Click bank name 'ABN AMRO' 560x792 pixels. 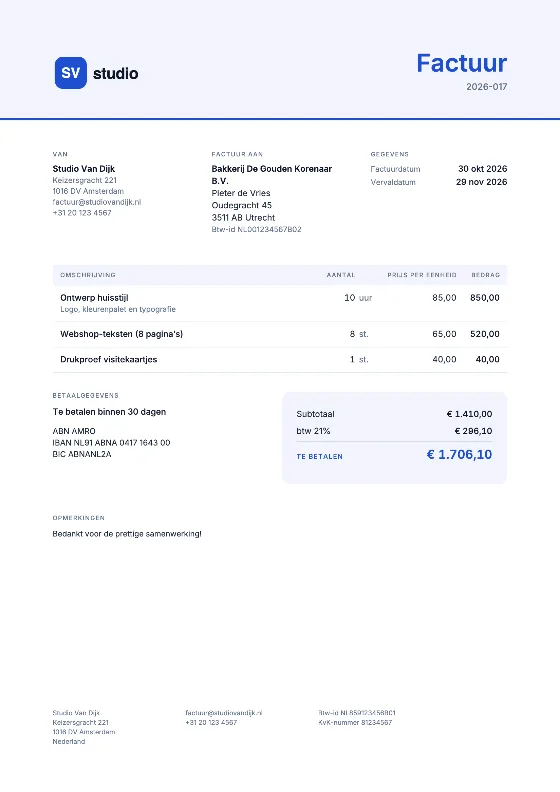point(74,431)
